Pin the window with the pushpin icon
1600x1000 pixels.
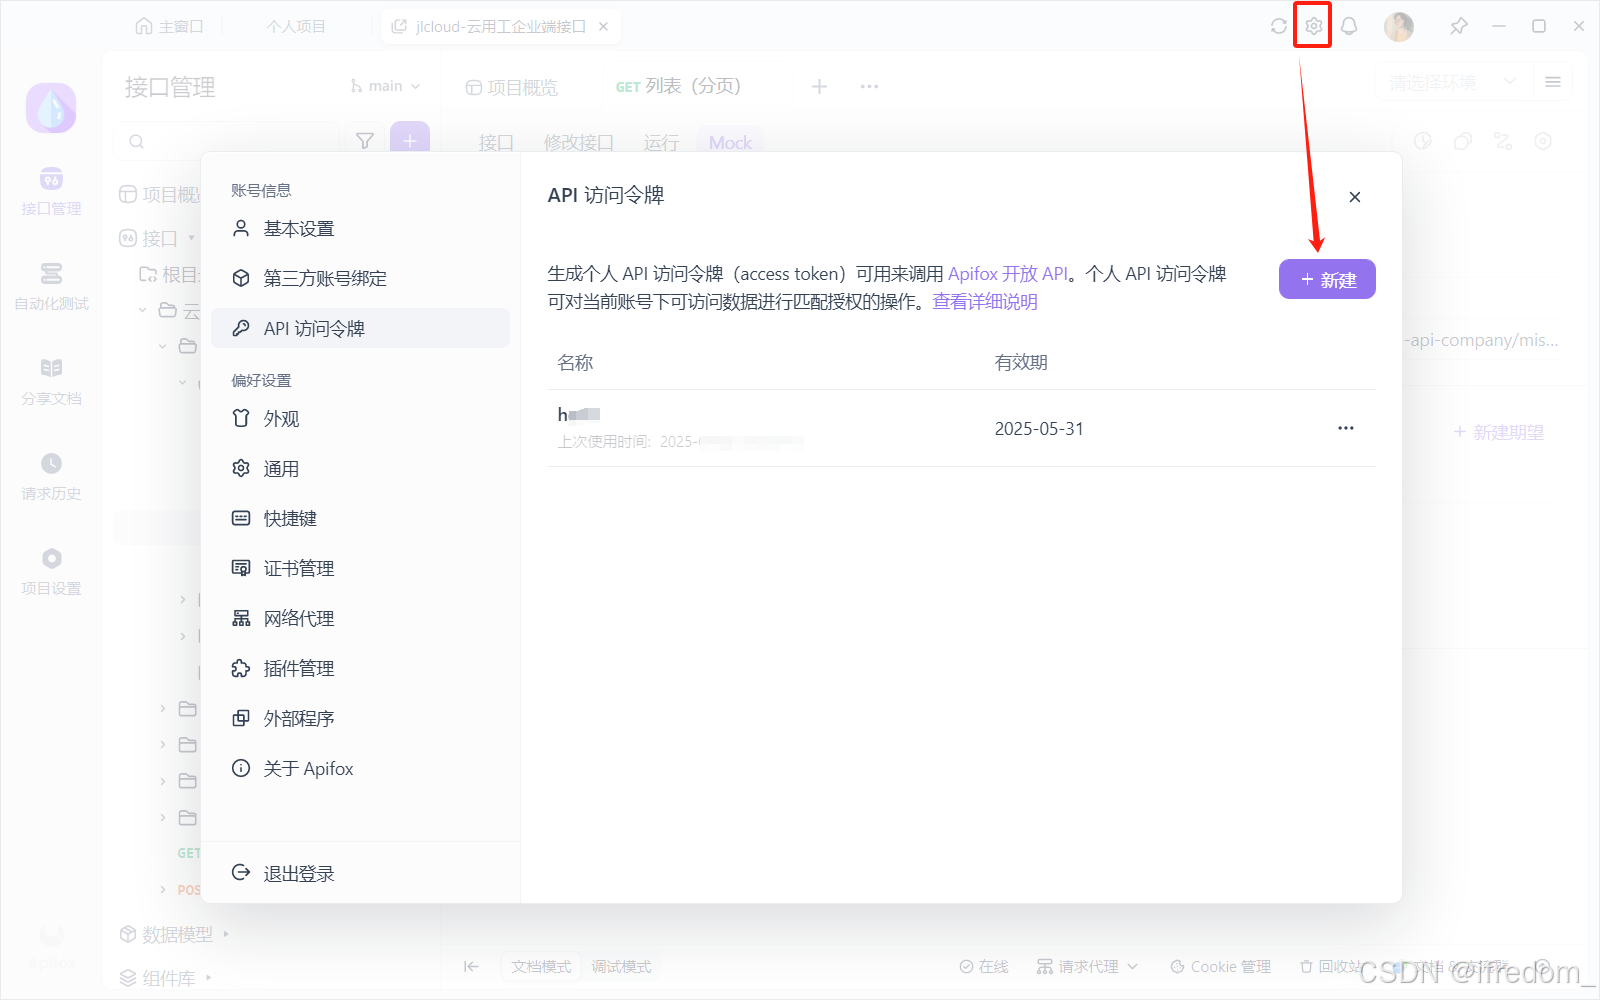coord(1459,26)
